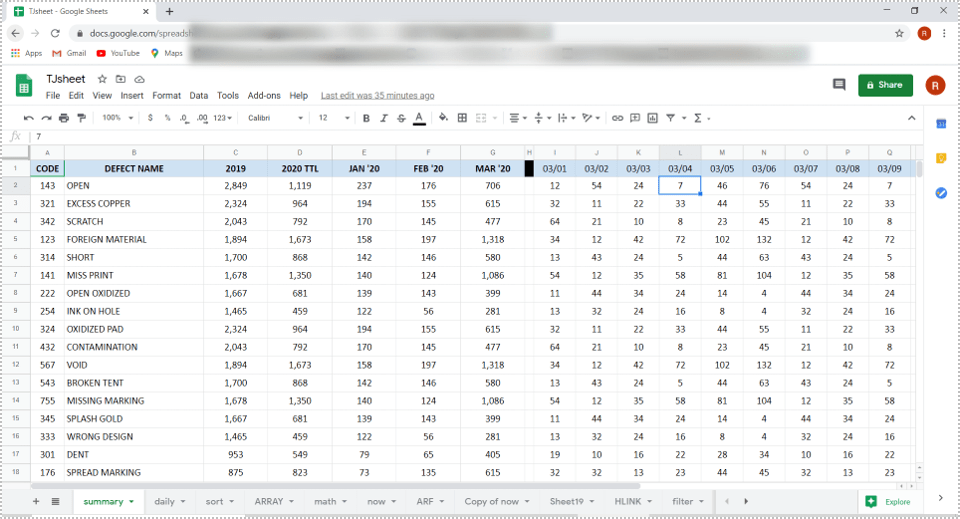Toggle italic formatting
The image size is (960, 519).
(x=383, y=118)
